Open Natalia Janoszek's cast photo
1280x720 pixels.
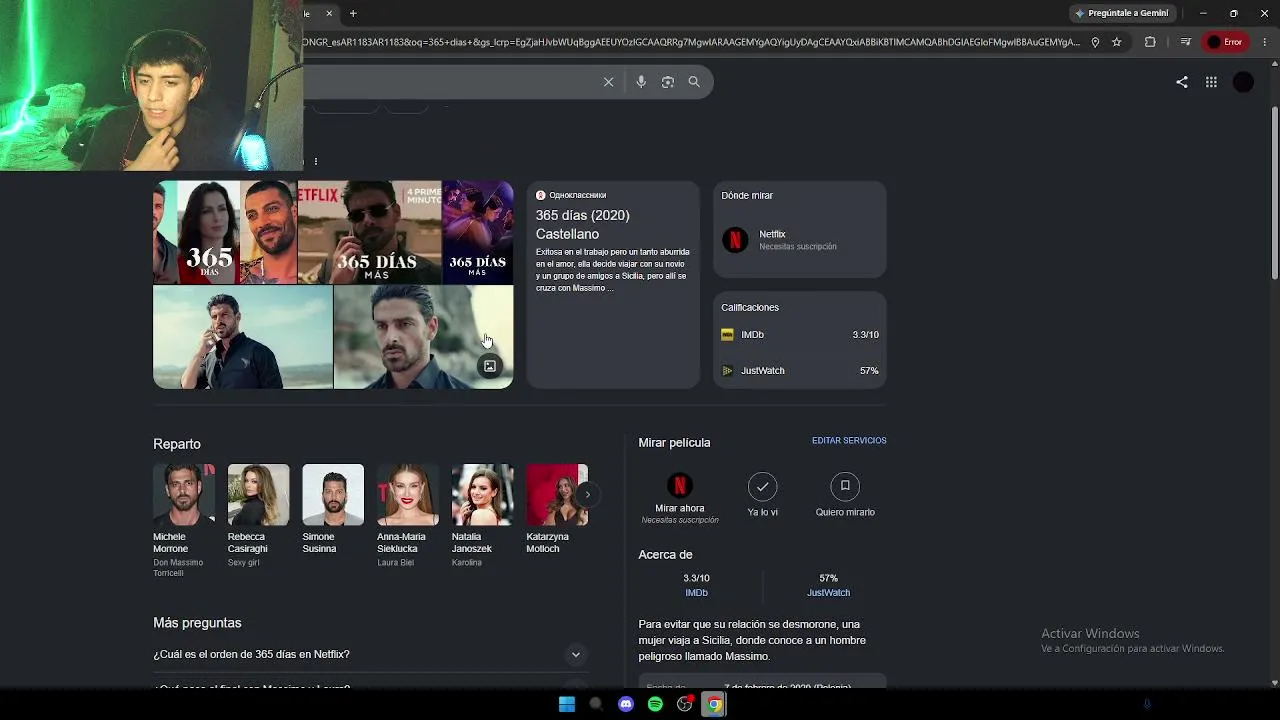pyautogui.click(x=483, y=495)
